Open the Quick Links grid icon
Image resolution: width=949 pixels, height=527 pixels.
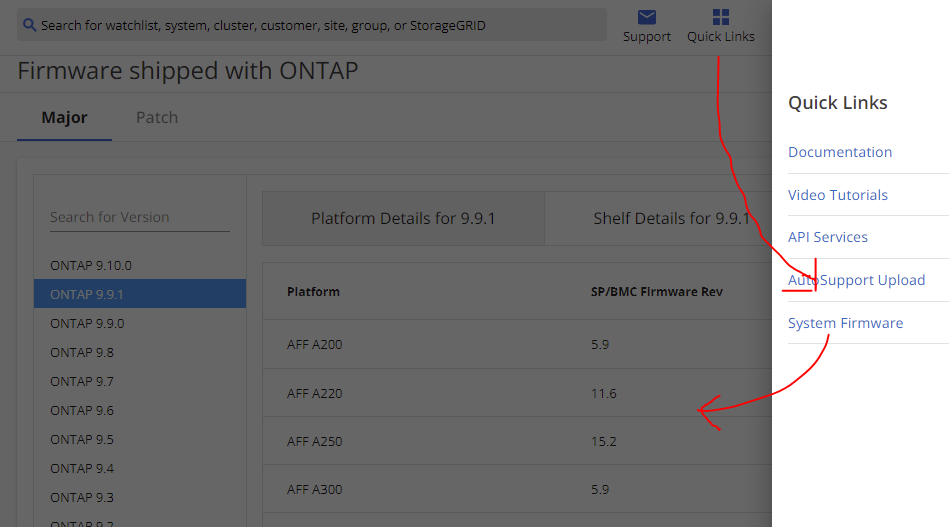[720, 17]
